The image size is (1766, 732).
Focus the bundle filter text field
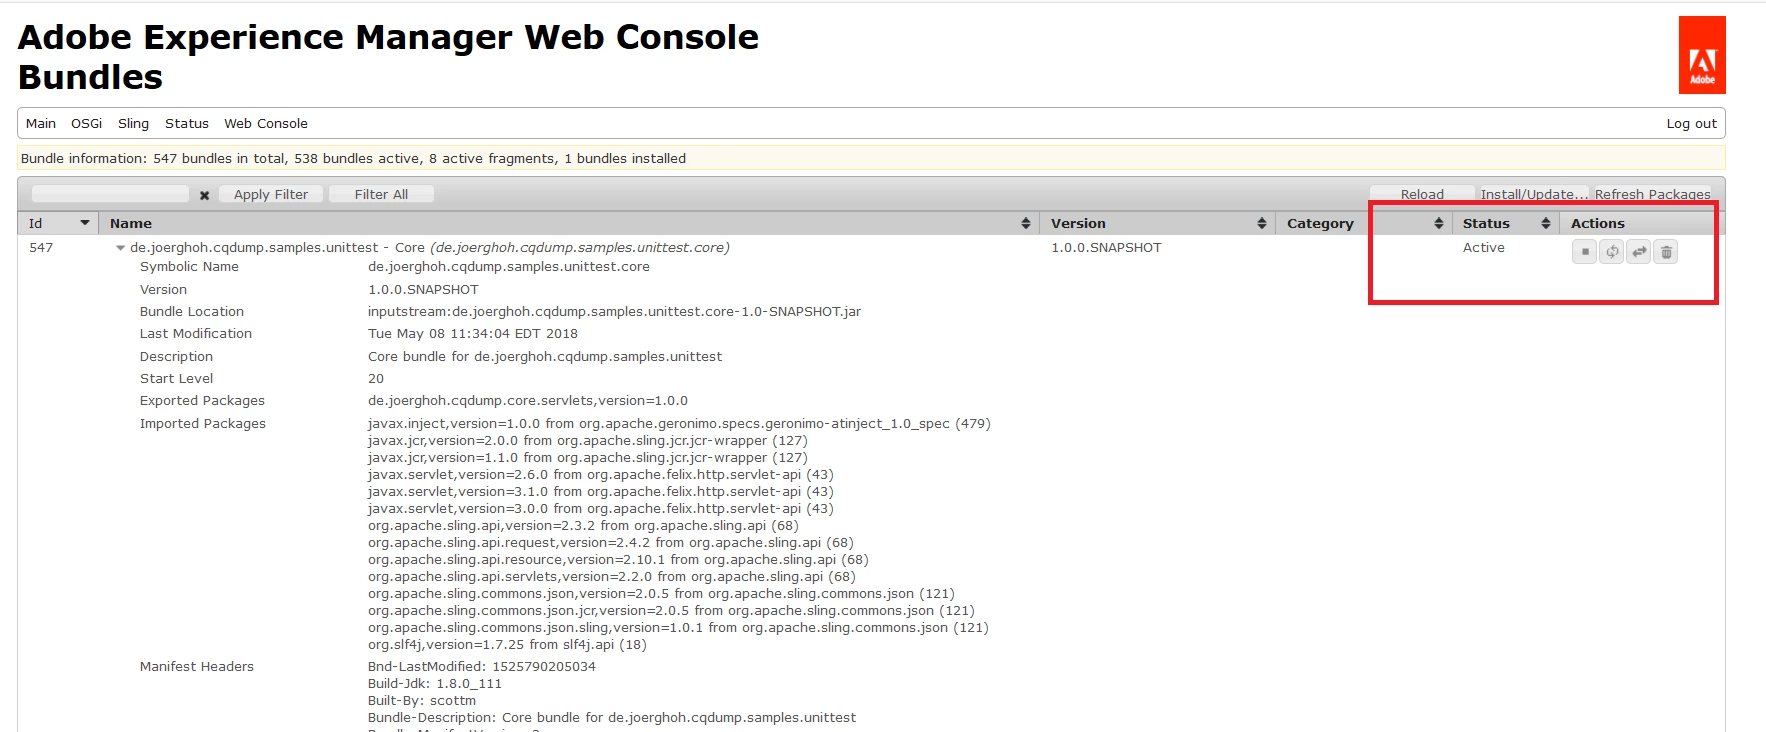point(110,194)
